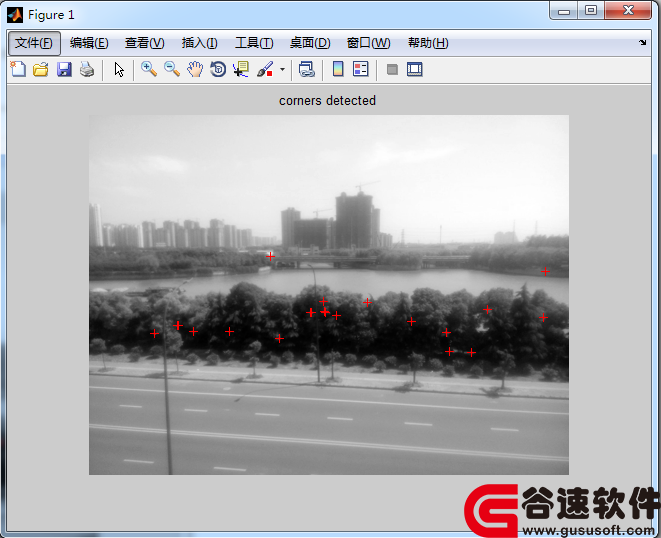Minimize the Figure 1 window

pyautogui.click(x=564, y=11)
